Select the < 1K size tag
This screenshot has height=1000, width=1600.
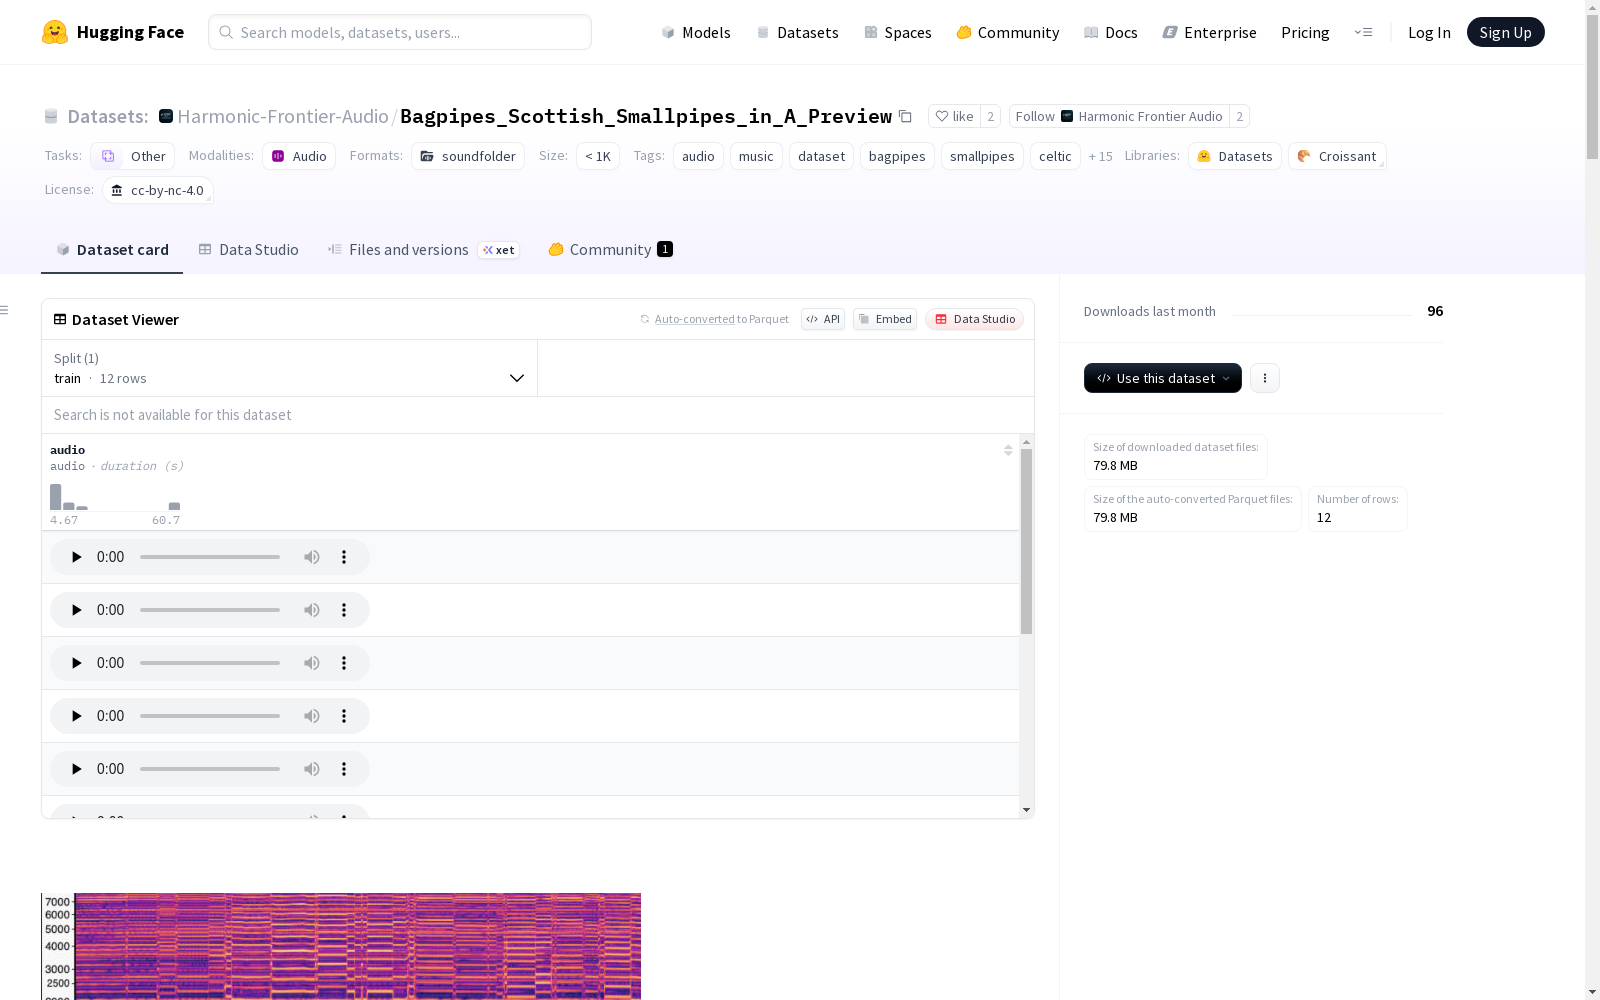tap(598, 156)
